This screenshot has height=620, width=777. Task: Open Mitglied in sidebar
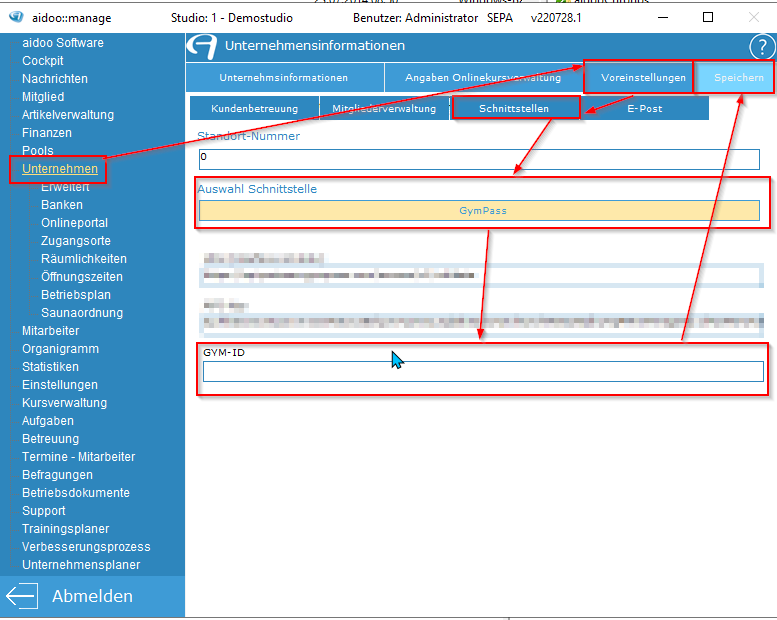(x=43, y=97)
